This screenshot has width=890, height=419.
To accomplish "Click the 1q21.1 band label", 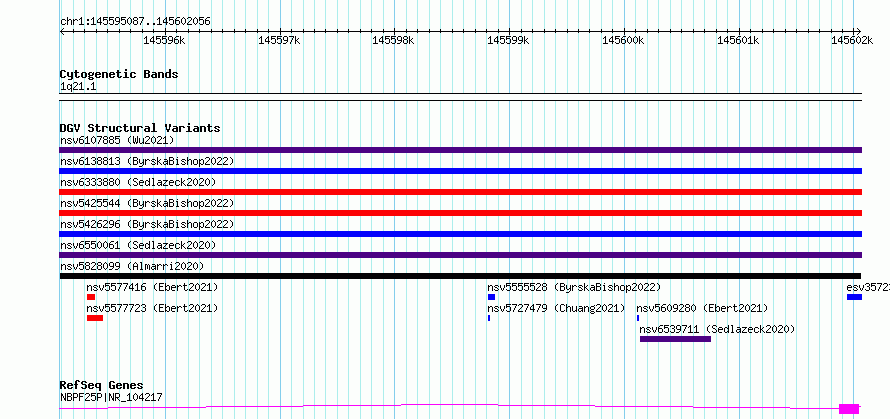I will pos(78,86).
